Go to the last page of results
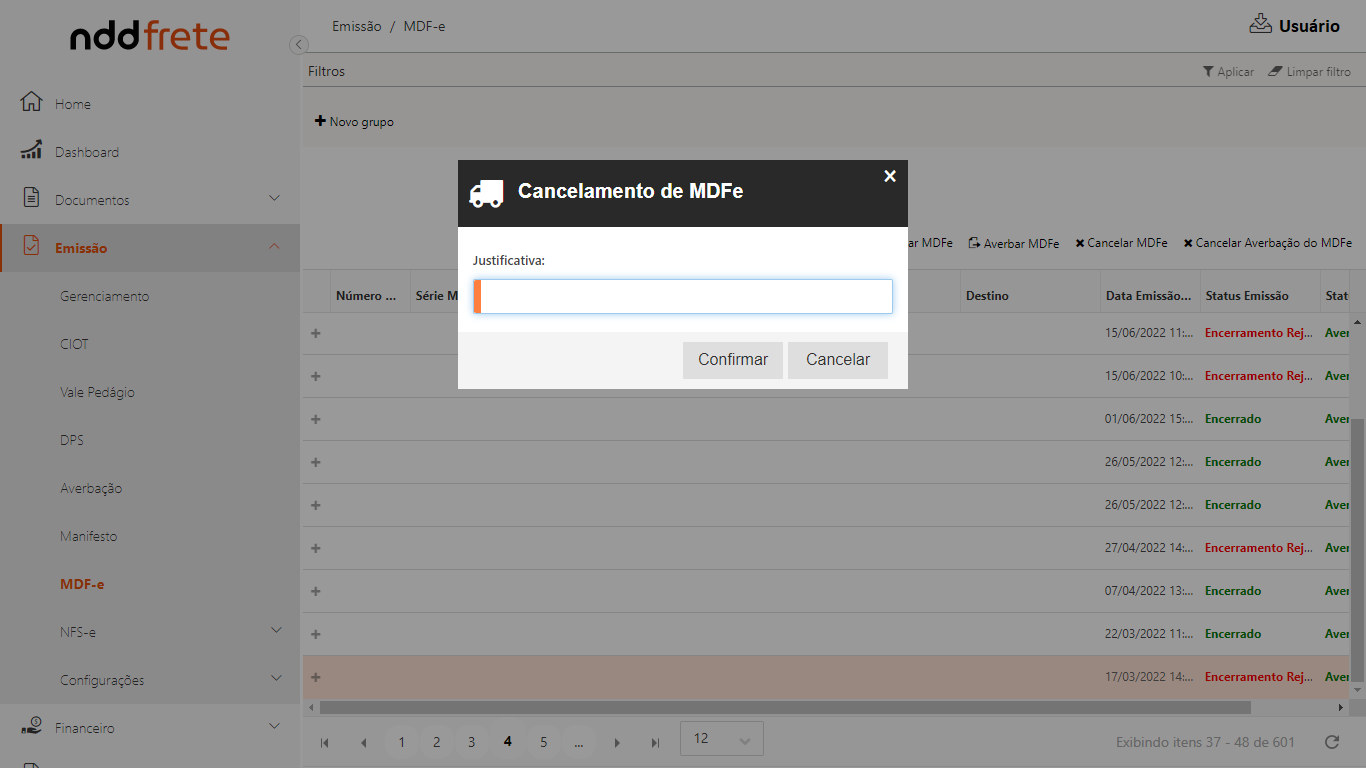Viewport: 1366px width, 768px height. point(655,742)
